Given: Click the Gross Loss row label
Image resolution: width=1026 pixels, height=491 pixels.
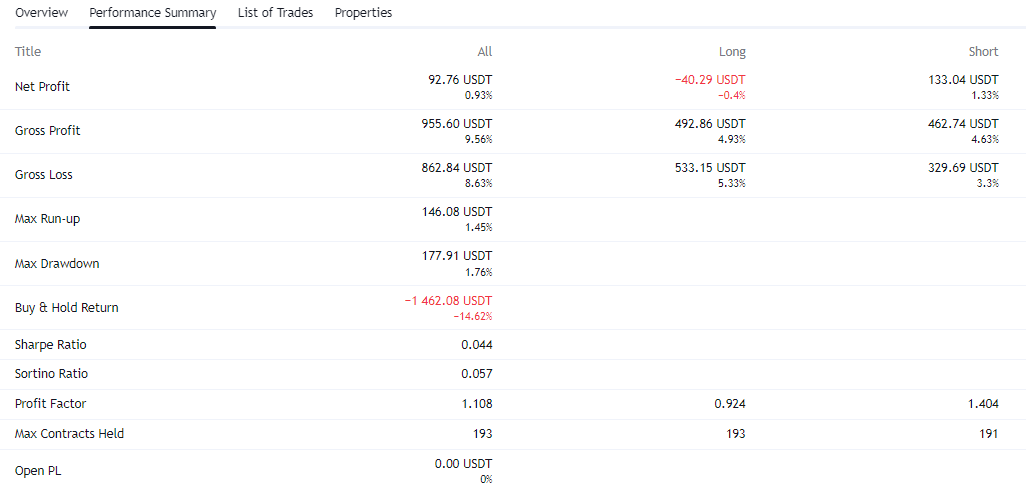Looking at the screenshot, I should pos(44,175).
